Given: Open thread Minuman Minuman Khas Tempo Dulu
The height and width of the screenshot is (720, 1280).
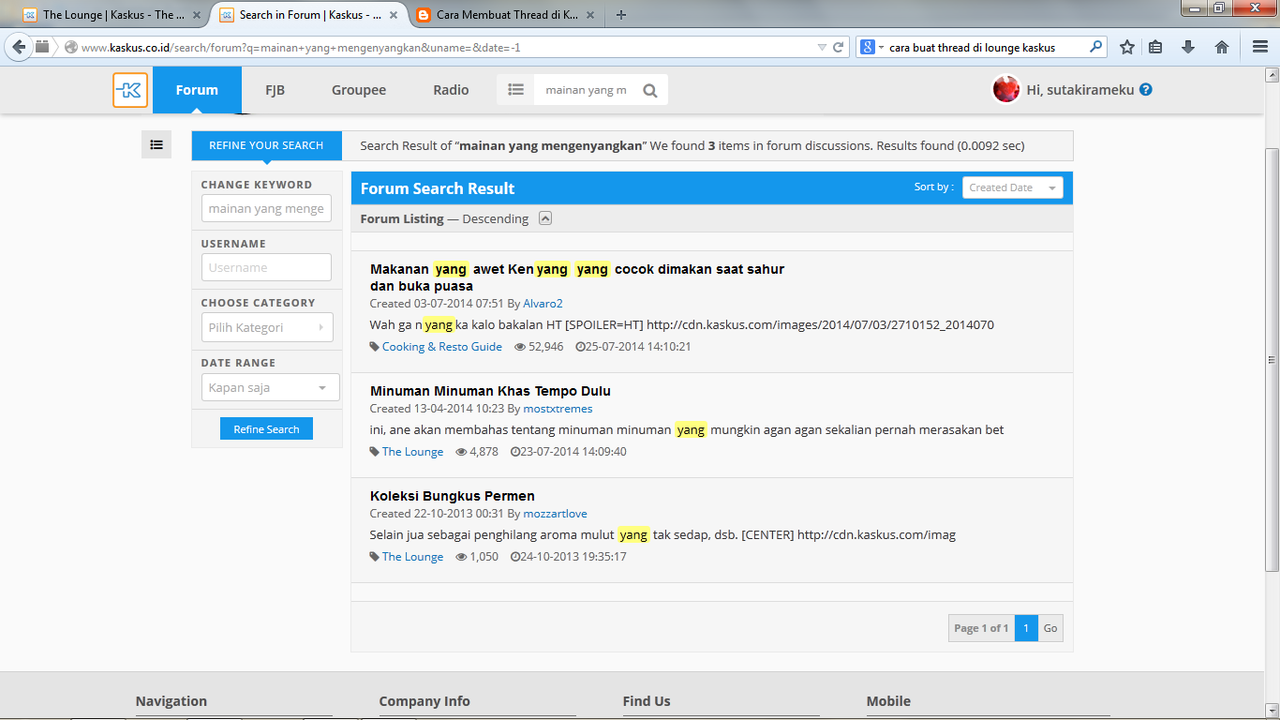Looking at the screenshot, I should (x=490, y=391).
